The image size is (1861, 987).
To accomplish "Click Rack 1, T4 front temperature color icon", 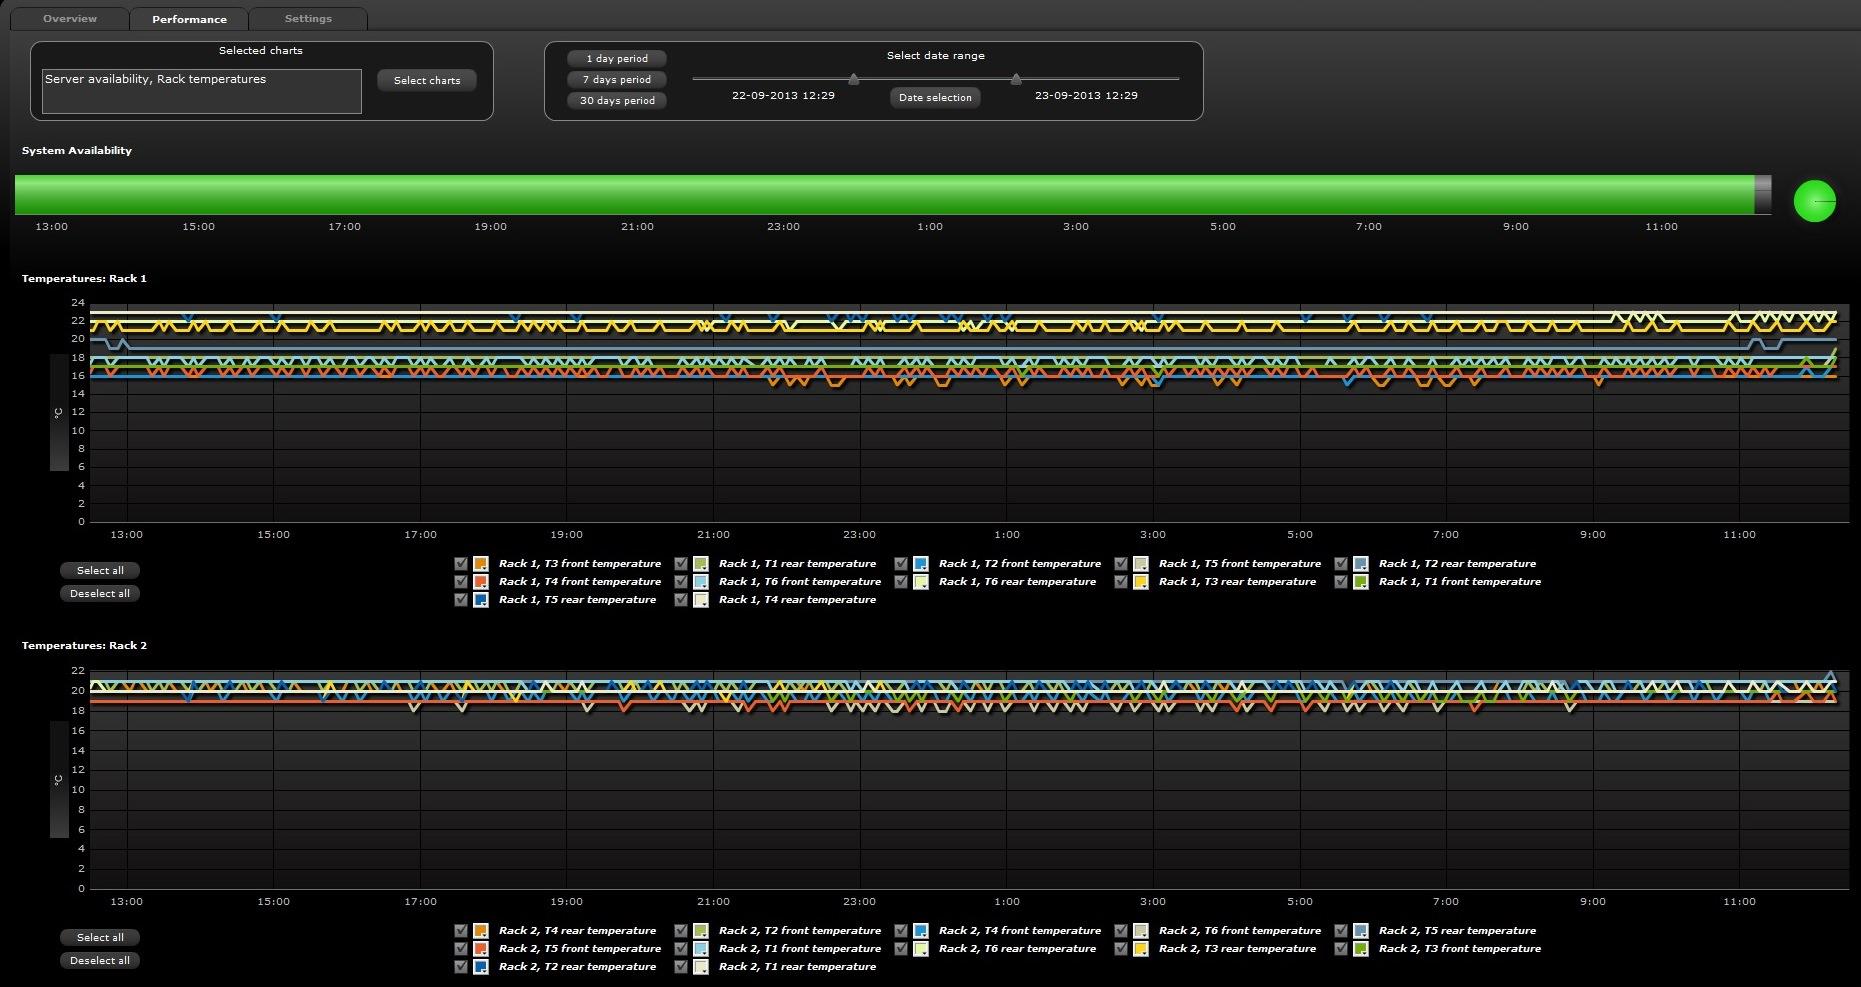I will (481, 582).
